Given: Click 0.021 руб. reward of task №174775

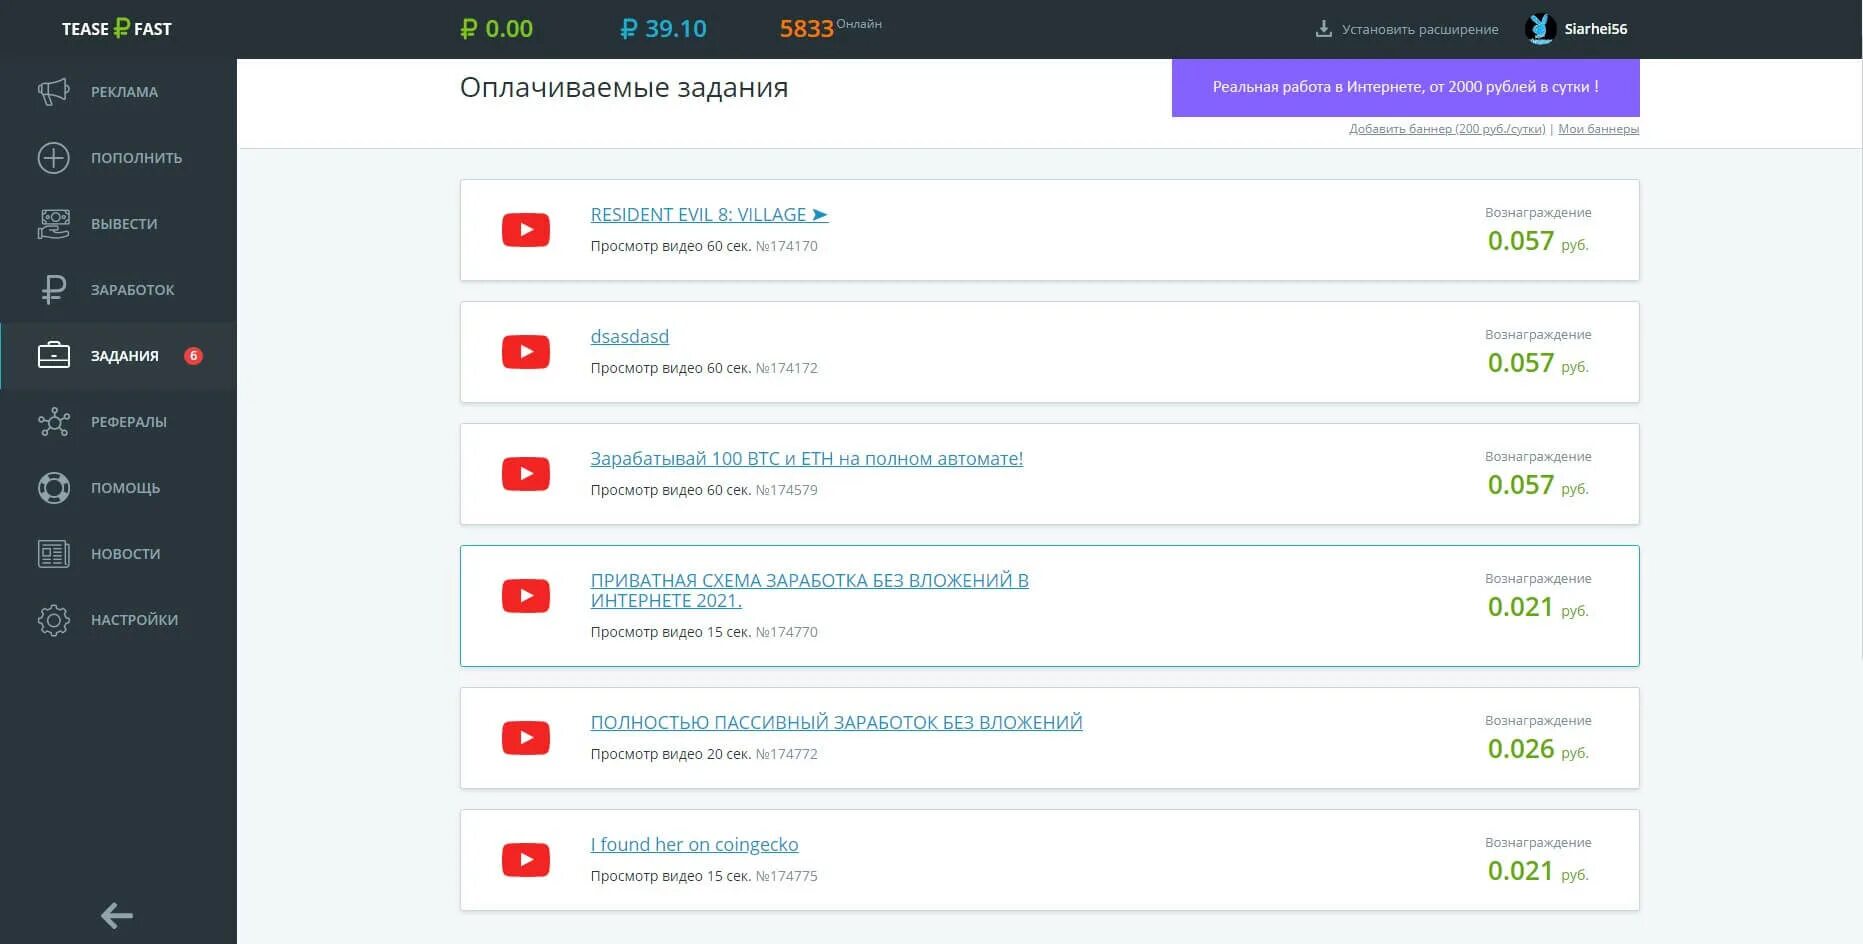Looking at the screenshot, I should click(x=1537, y=871).
